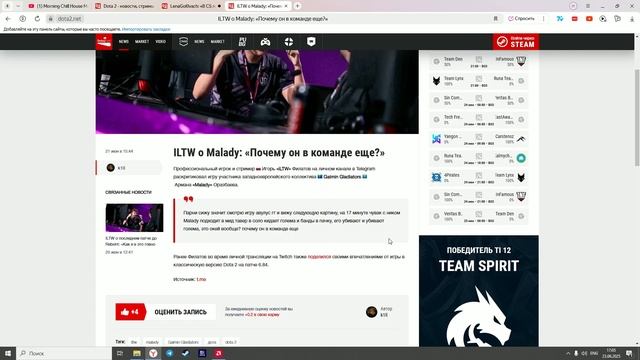Open the Yangon vs Carstensz match
The width and height of the screenshot is (640, 360).
[x=478, y=139]
